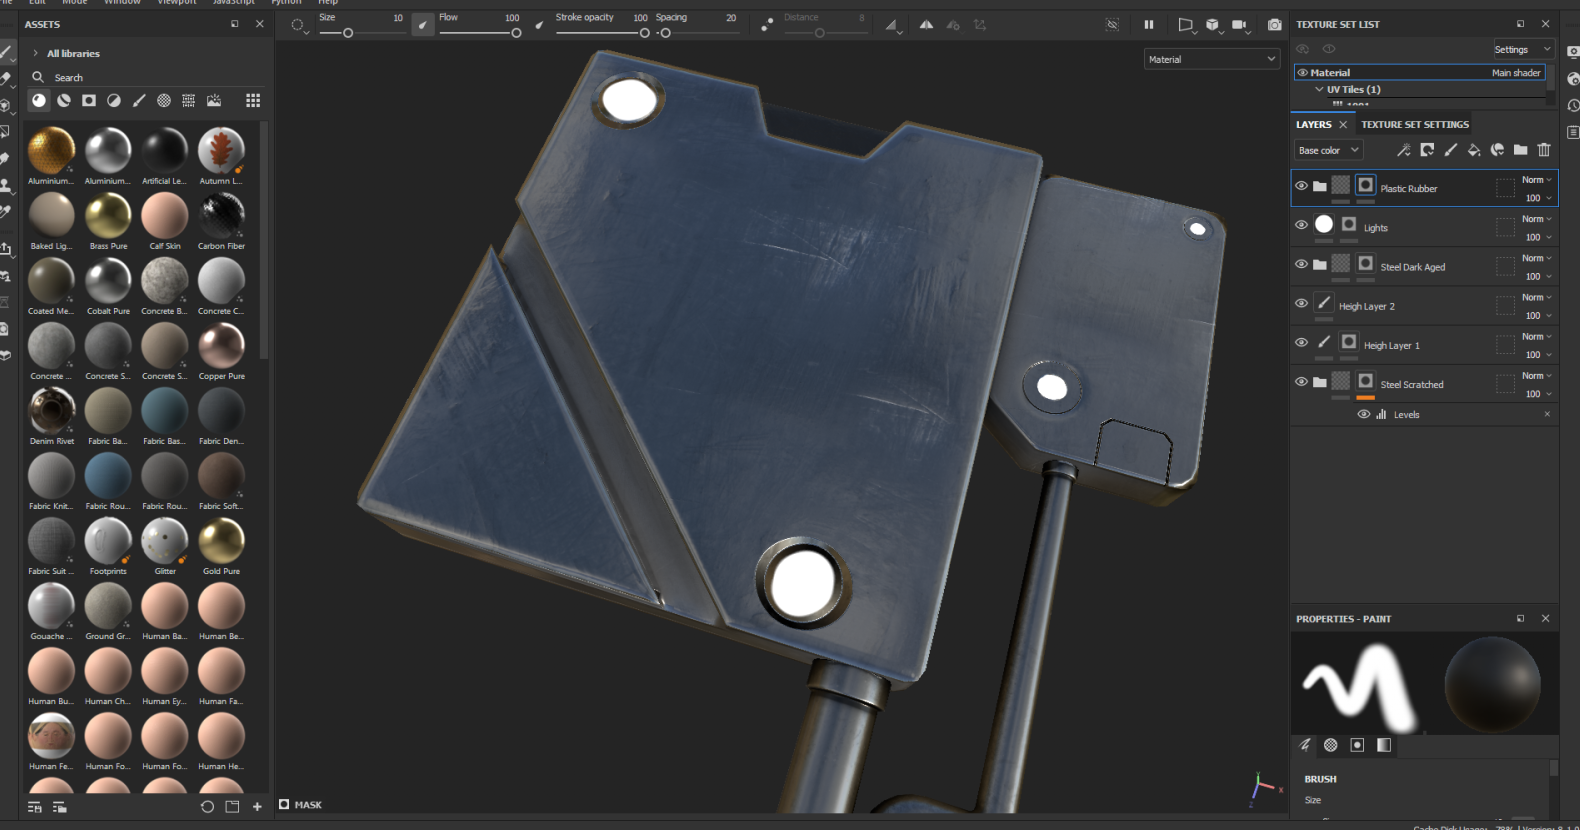Open blend mode dropdown for Lights layer
This screenshot has height=830, width=1580.
[x=1537, y=219]
